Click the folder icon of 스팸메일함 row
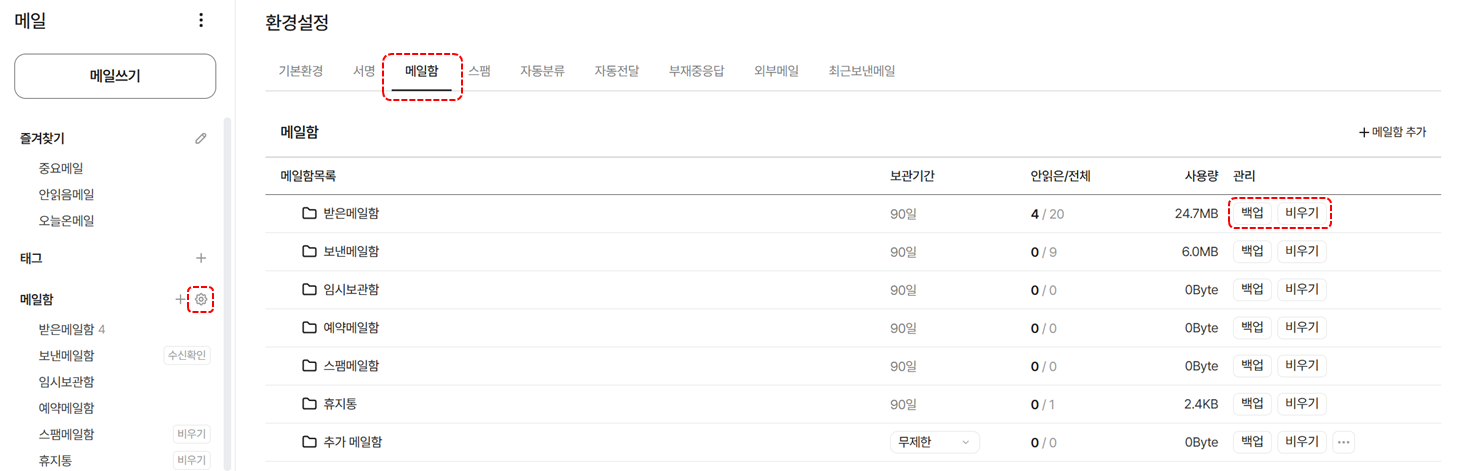Screen dimensions: 1463x471 [x=309, y=366]
